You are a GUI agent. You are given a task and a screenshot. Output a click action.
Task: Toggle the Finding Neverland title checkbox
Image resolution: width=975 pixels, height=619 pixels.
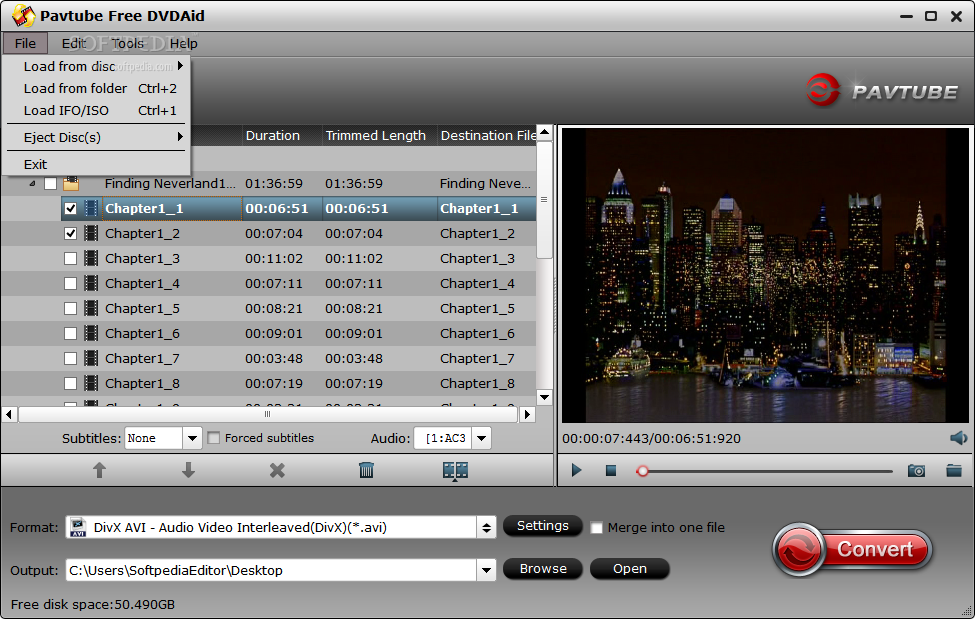coord(50,184)
